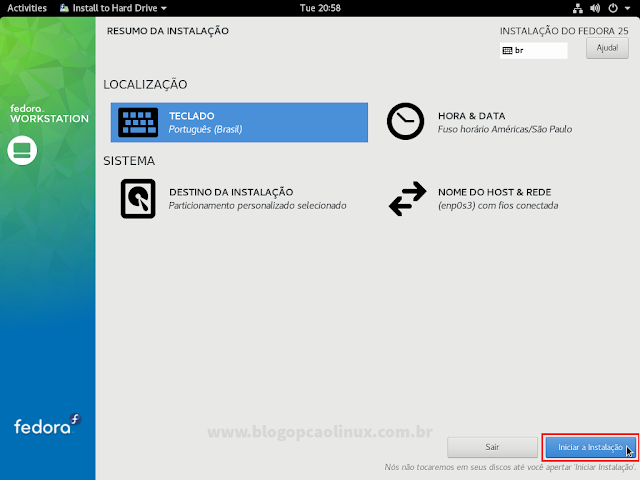Click the network status icon in top bar
The width and height of the screenshot is (640, 480).
(x=578, y=8)
